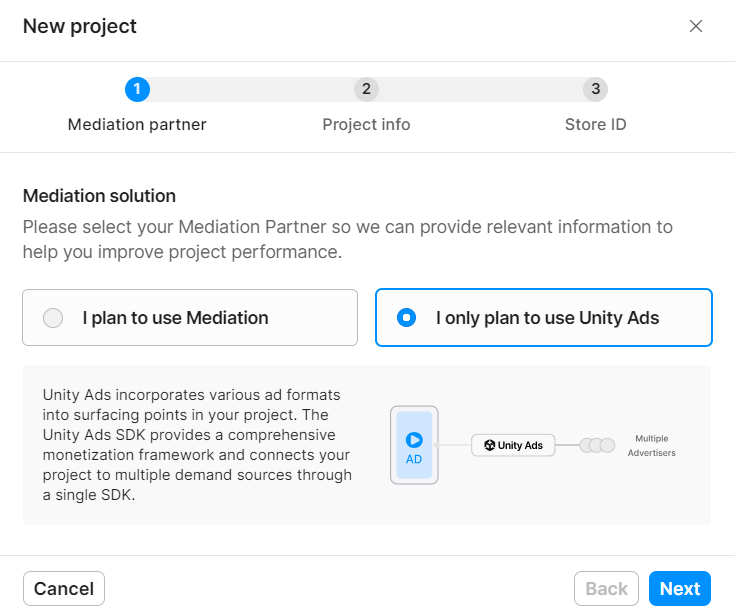Image resolution: width=735 pixels, height=615 pixels.
Task: Click the 'Project info' step label
Action: click(366, 124)
